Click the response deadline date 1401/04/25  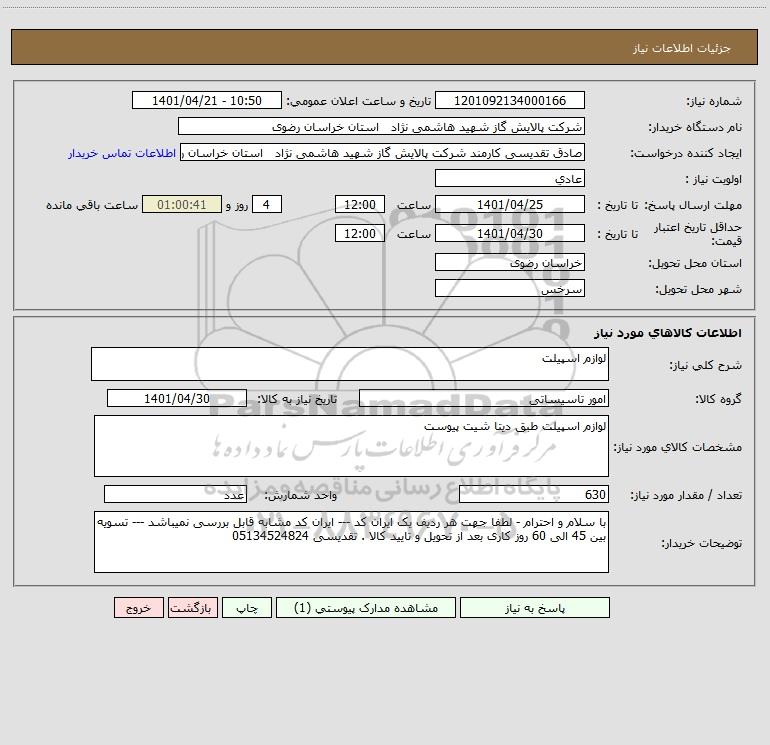point(510,204)
